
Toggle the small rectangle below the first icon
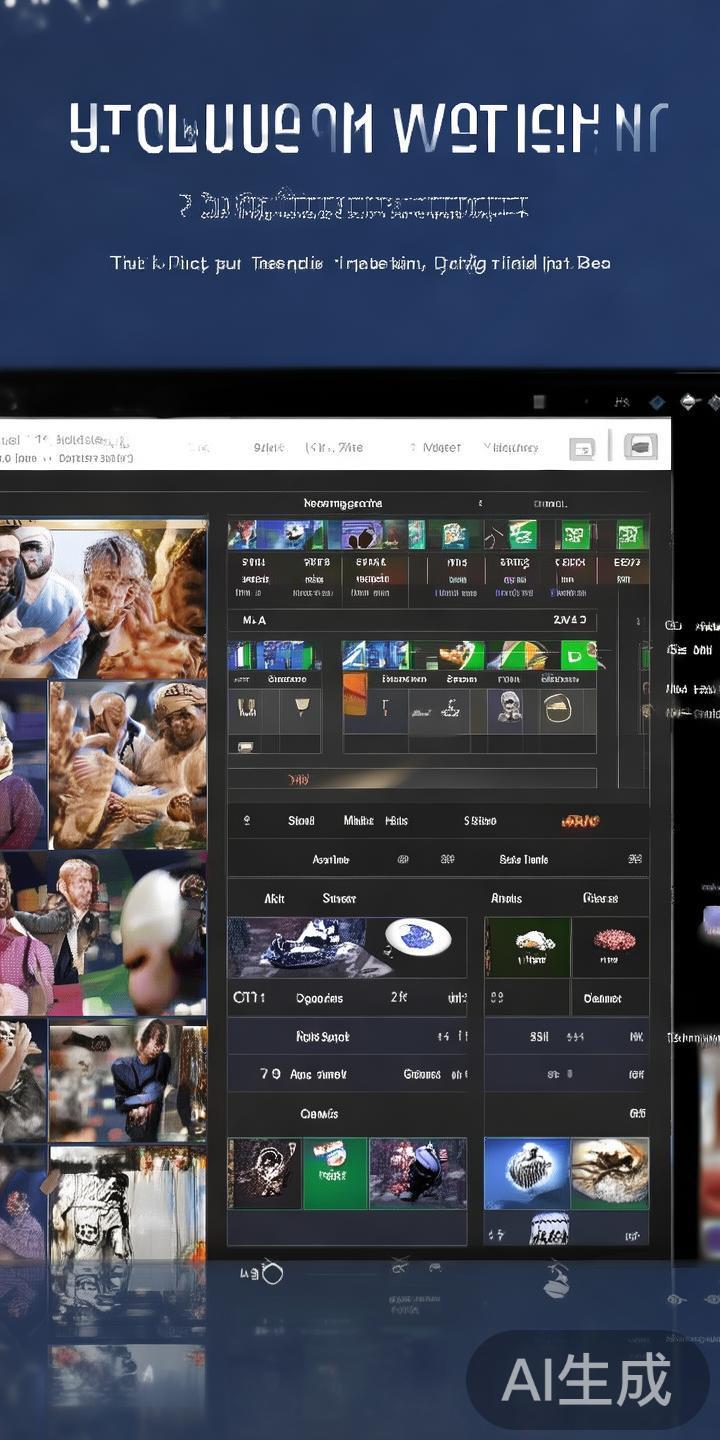[245, 745]
